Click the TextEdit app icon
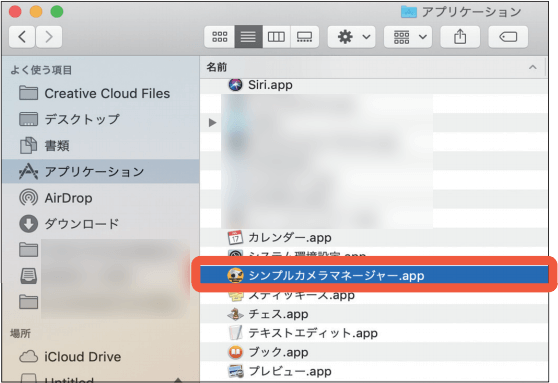The height and width of the screenshot is (383, 558). coord(235,333)
